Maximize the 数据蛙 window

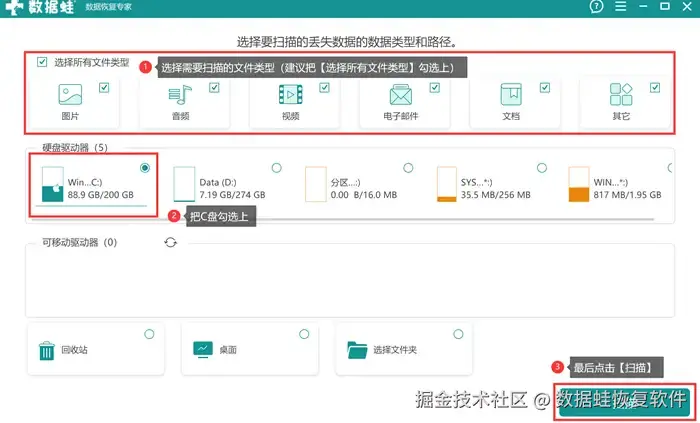pyautogui.click(x=665, y=6)
